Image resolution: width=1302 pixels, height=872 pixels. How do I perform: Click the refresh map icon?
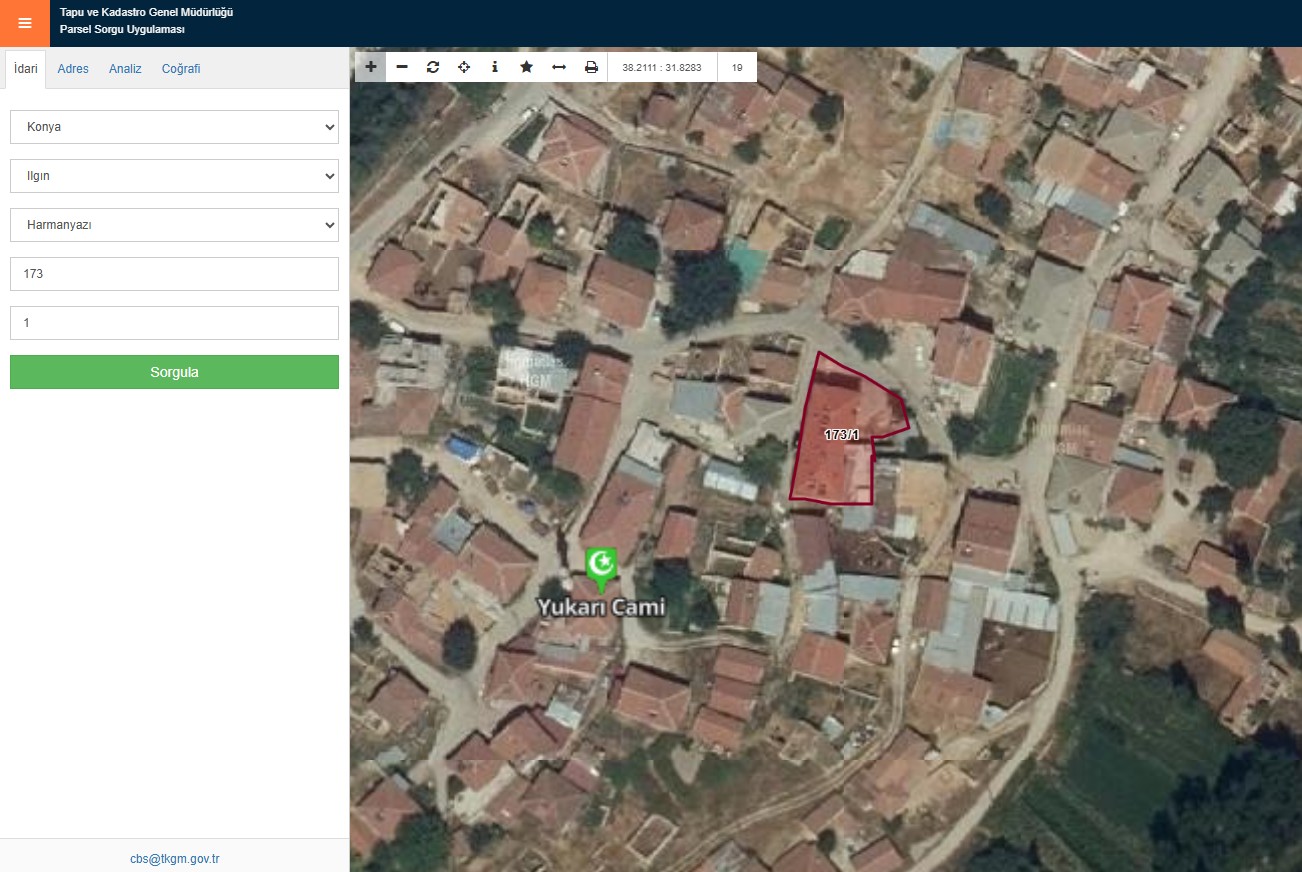433,67
